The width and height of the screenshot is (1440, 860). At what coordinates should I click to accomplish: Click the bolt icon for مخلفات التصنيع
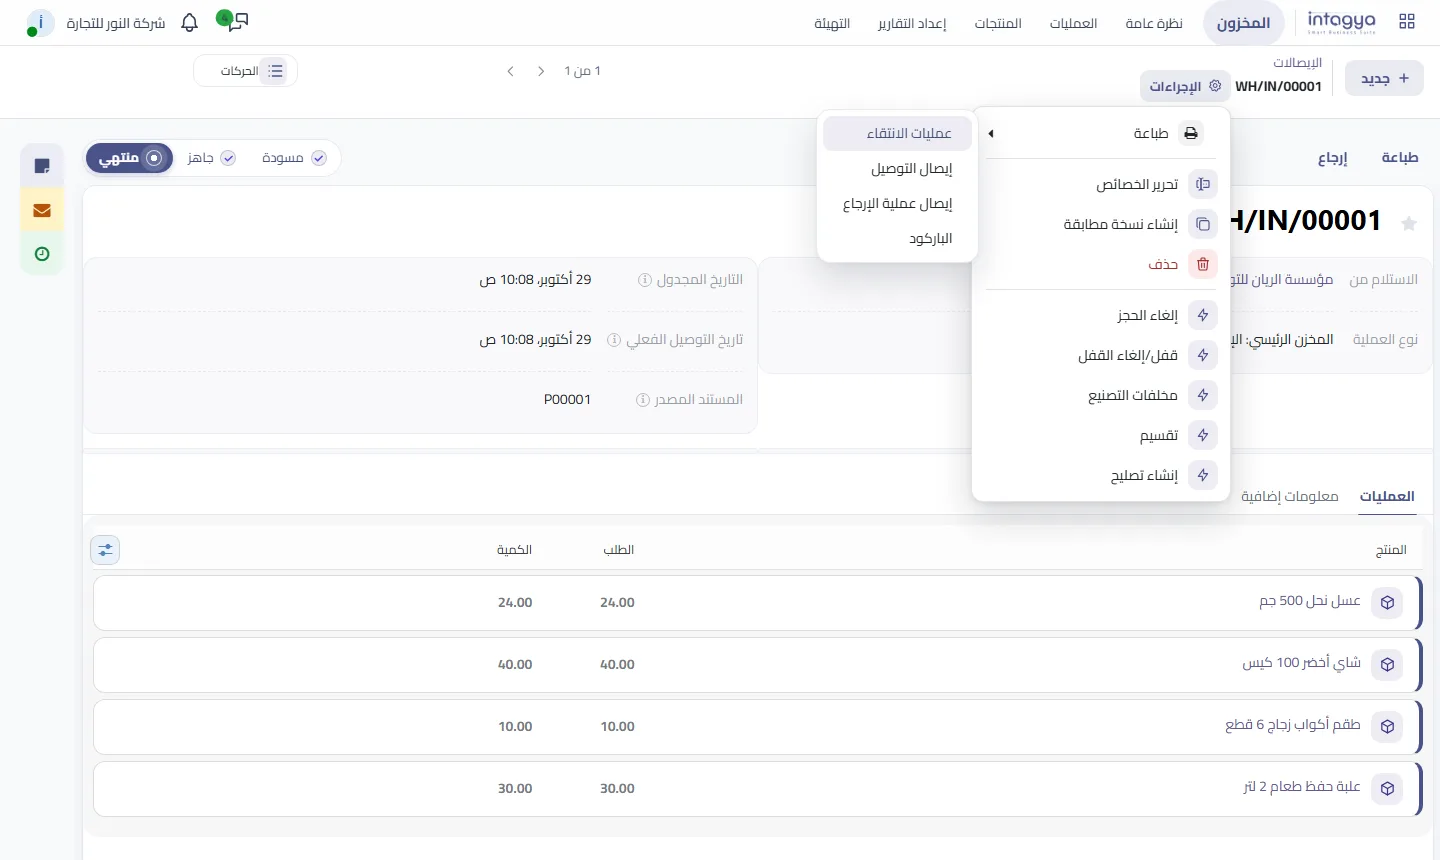coord(1203,395)
